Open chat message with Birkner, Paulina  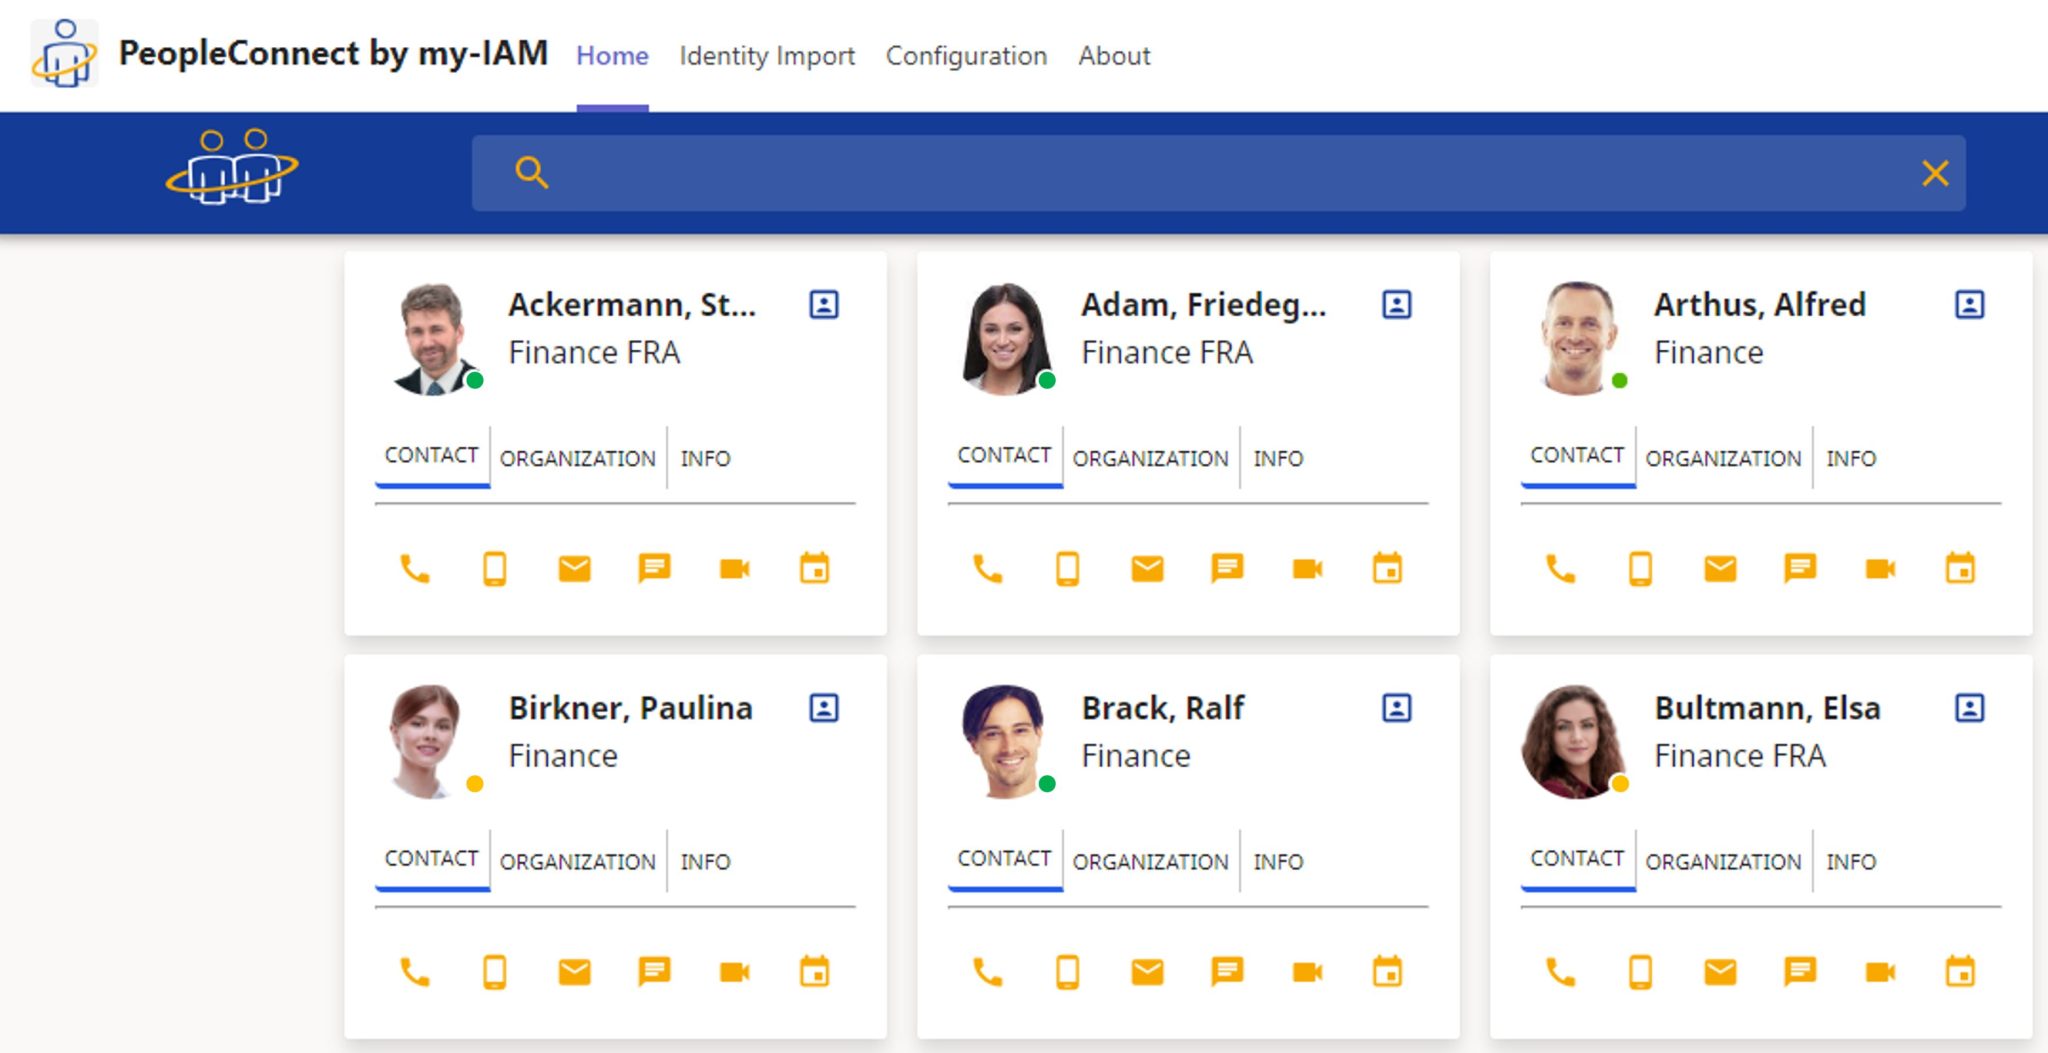[655, 970]
